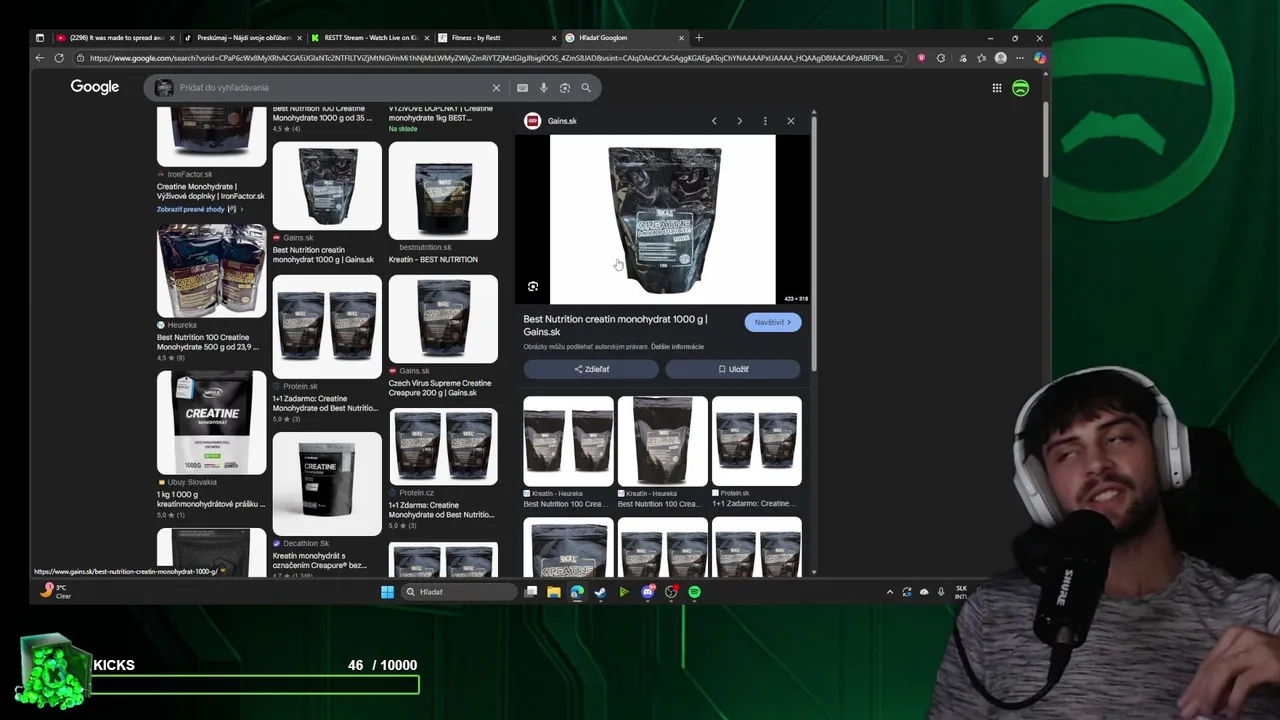This screenshot has width=1280, height=720.
Task: Click the Zdieľať share button
Action: [x=592, y=369]
